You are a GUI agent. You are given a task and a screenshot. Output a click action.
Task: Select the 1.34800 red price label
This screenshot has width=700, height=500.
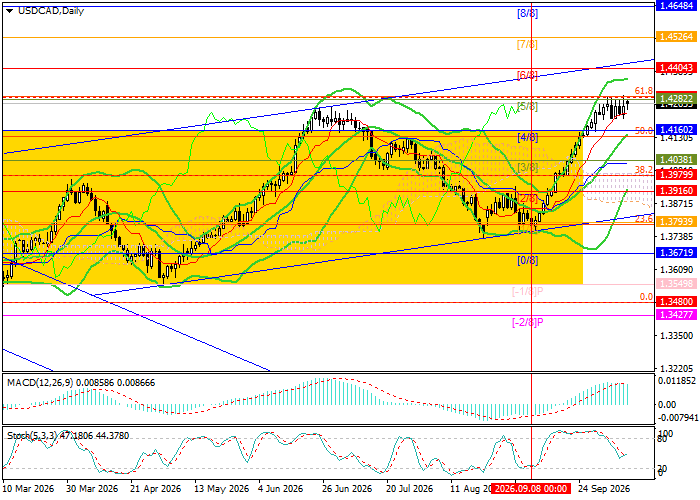[676, 302]
